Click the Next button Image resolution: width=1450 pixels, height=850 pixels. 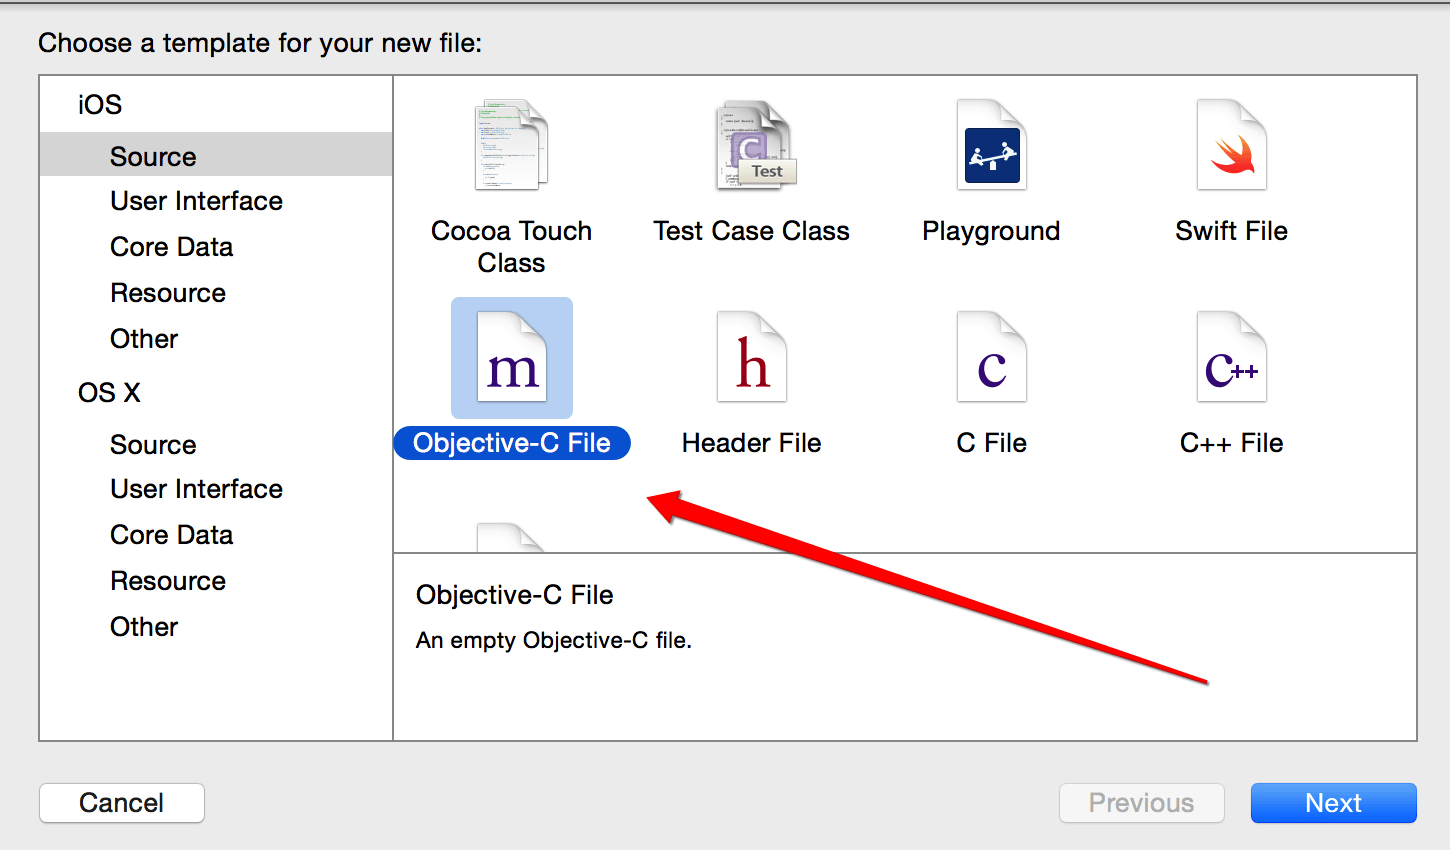pos(1333,803)
